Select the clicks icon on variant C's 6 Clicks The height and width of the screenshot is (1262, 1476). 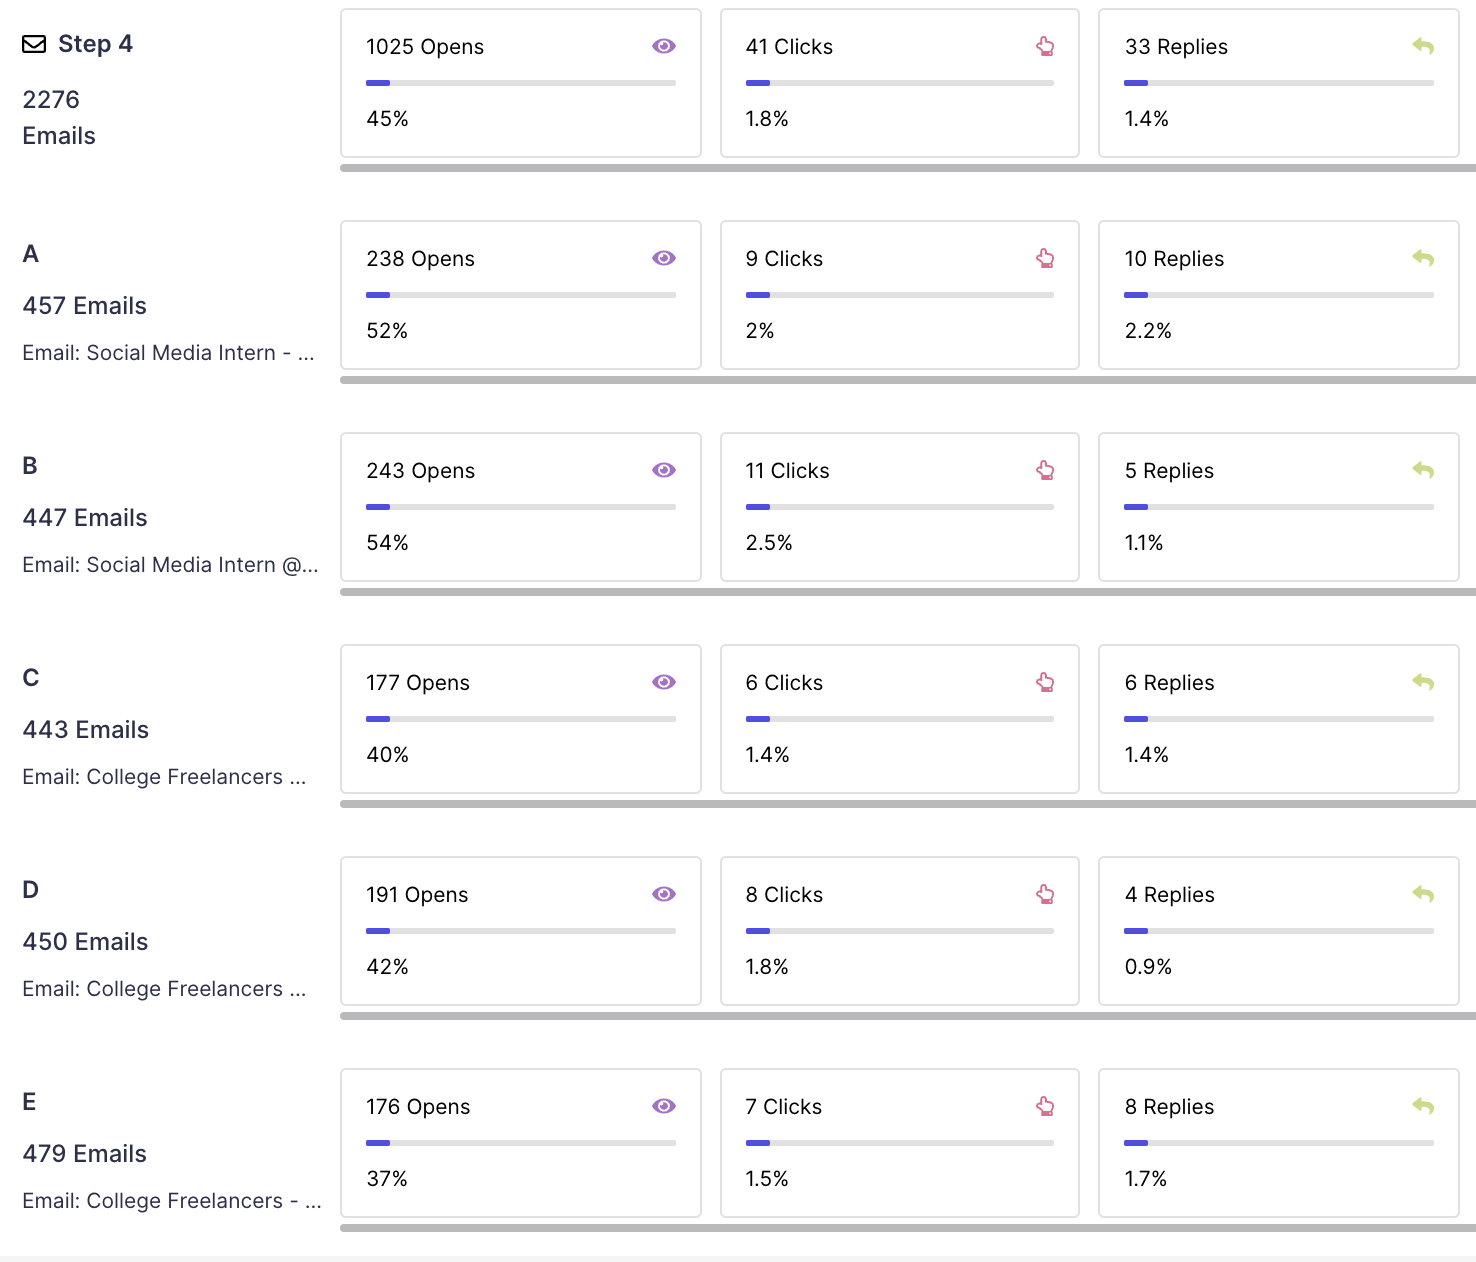tap(1045, 682)
